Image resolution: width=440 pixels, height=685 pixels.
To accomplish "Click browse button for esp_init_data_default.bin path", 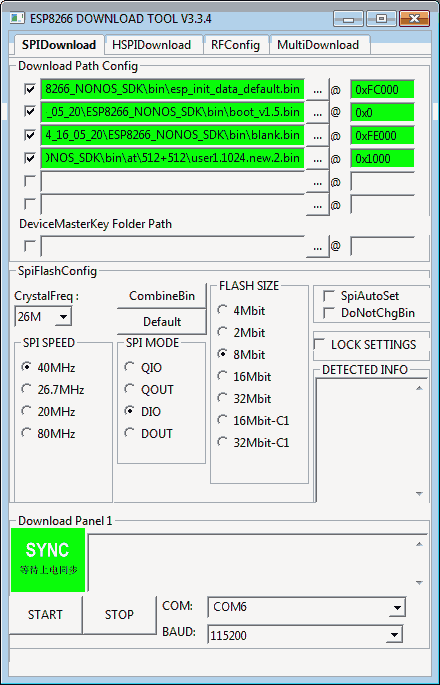I will (x=317, y=90).
